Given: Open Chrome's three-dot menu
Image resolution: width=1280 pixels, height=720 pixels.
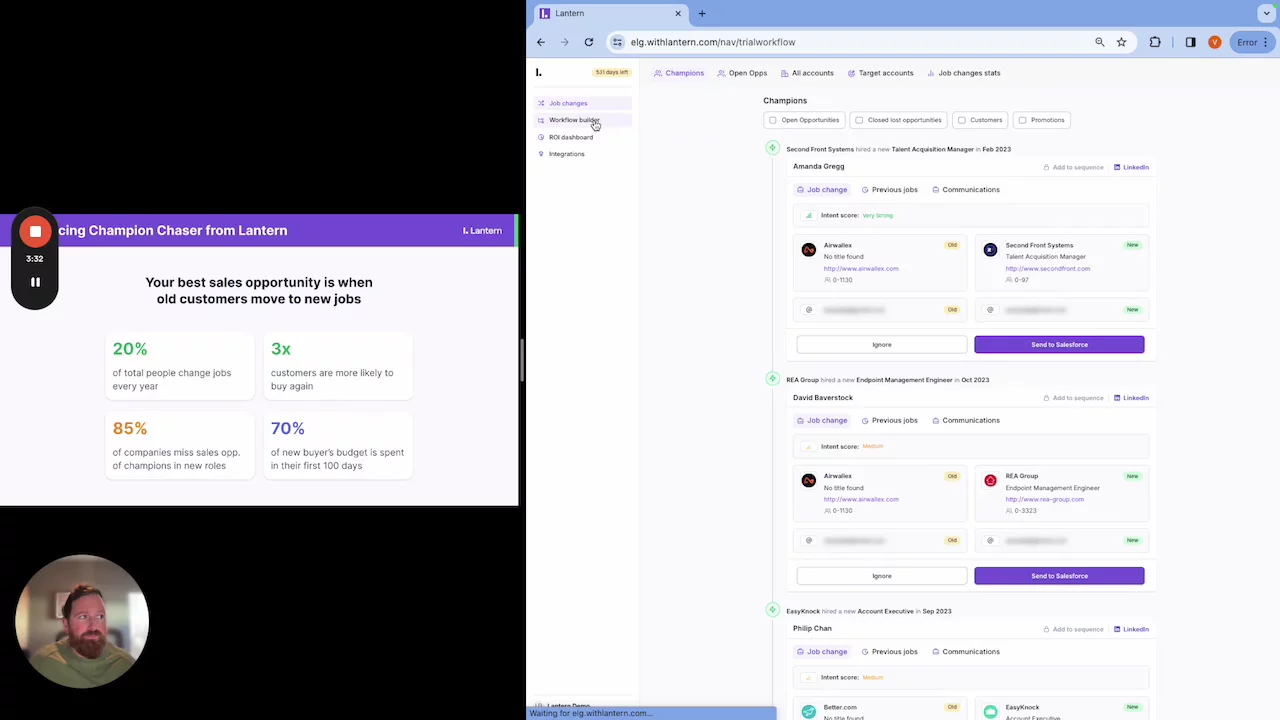Looking at the screenshot, I should 1267,42.
